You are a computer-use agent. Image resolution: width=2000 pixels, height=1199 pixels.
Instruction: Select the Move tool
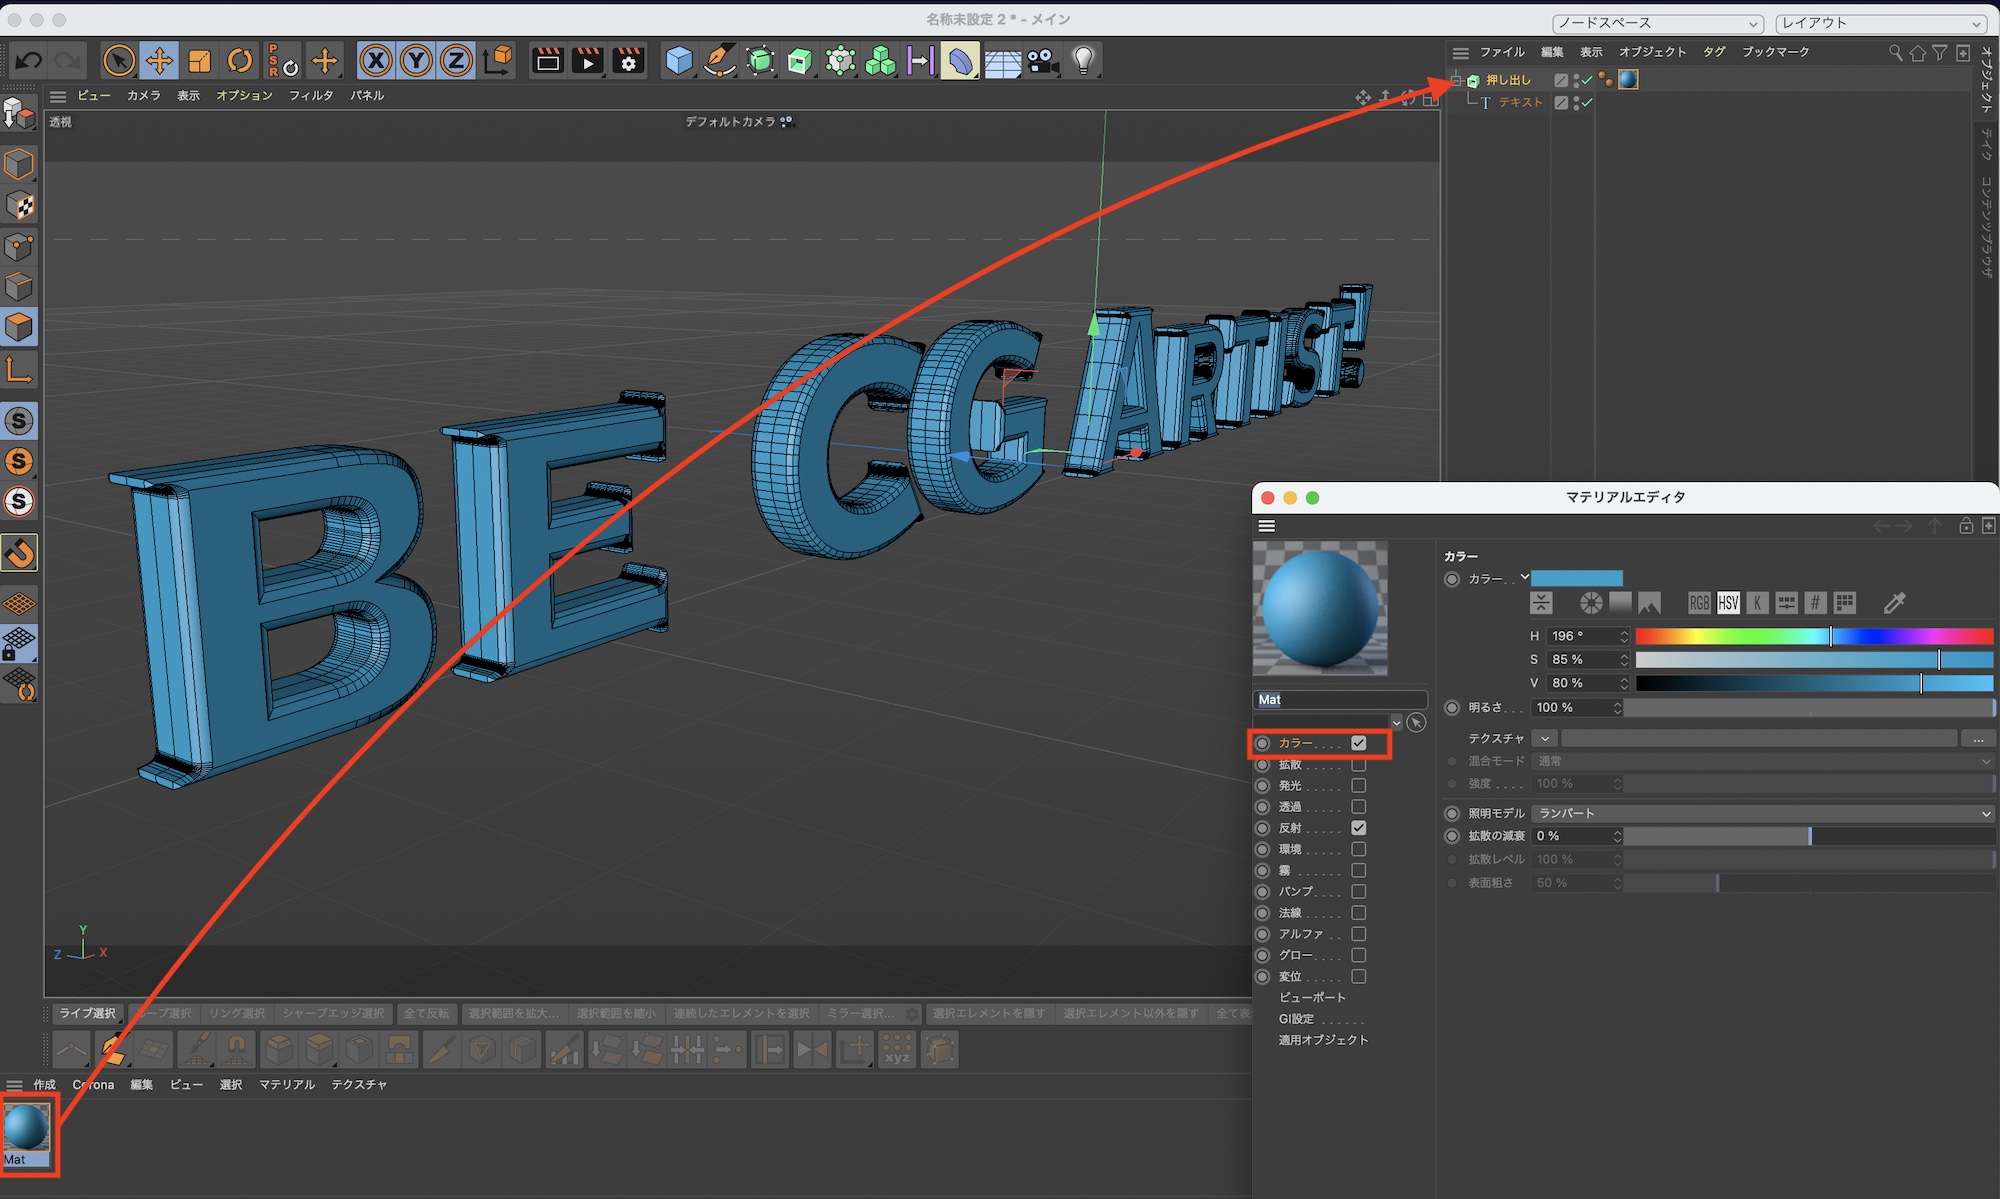[159, 61]
